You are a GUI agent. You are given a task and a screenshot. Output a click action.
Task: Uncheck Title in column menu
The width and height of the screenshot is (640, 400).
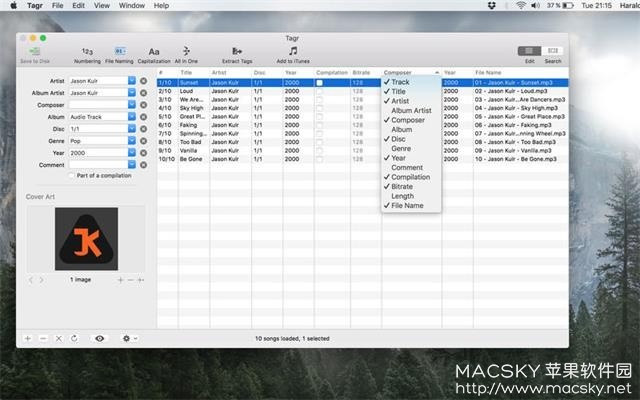[411, 91]
